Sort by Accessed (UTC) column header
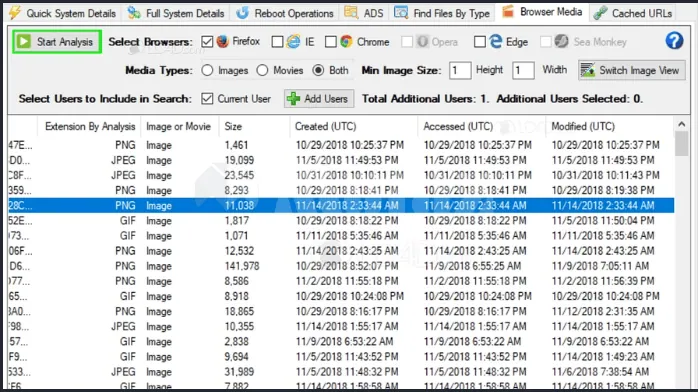This screenshot has width=698, height=392. click(481, 127)
